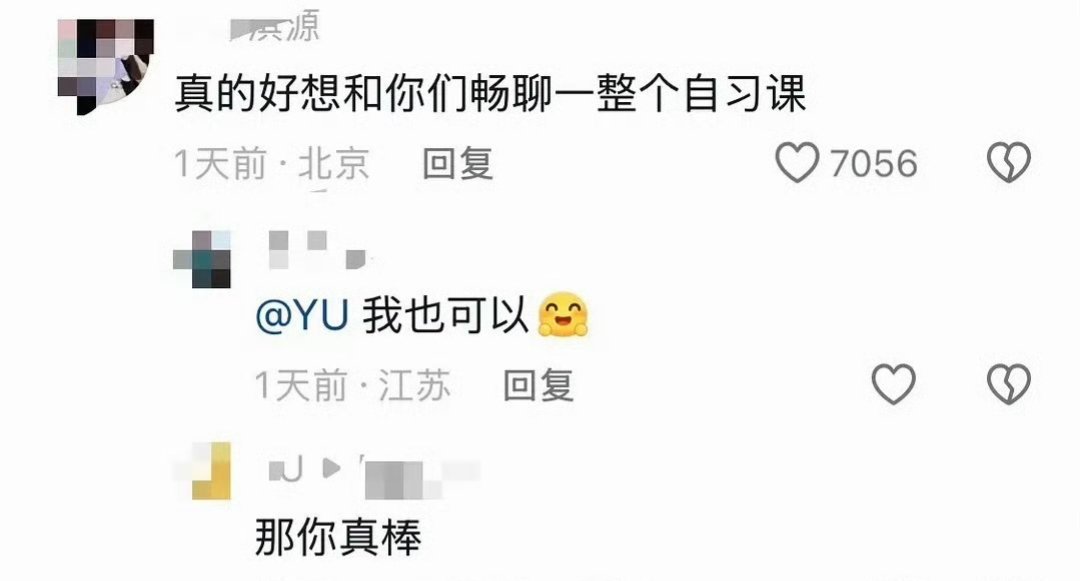Open the blurred username above @YU reply
This screenshot has height=581, width=1080.
pyautogui.click(x=317, y=251)
